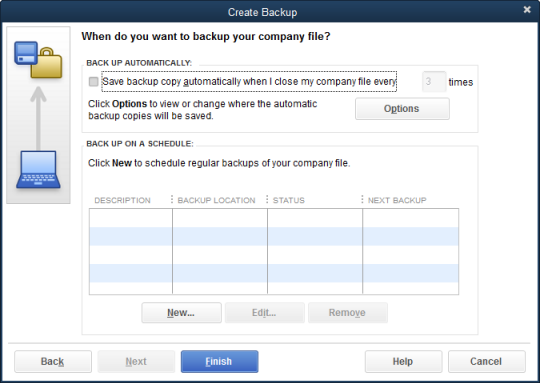Finish the backup wizard
This screenshot has height=383, width=540.
(219, 362)
